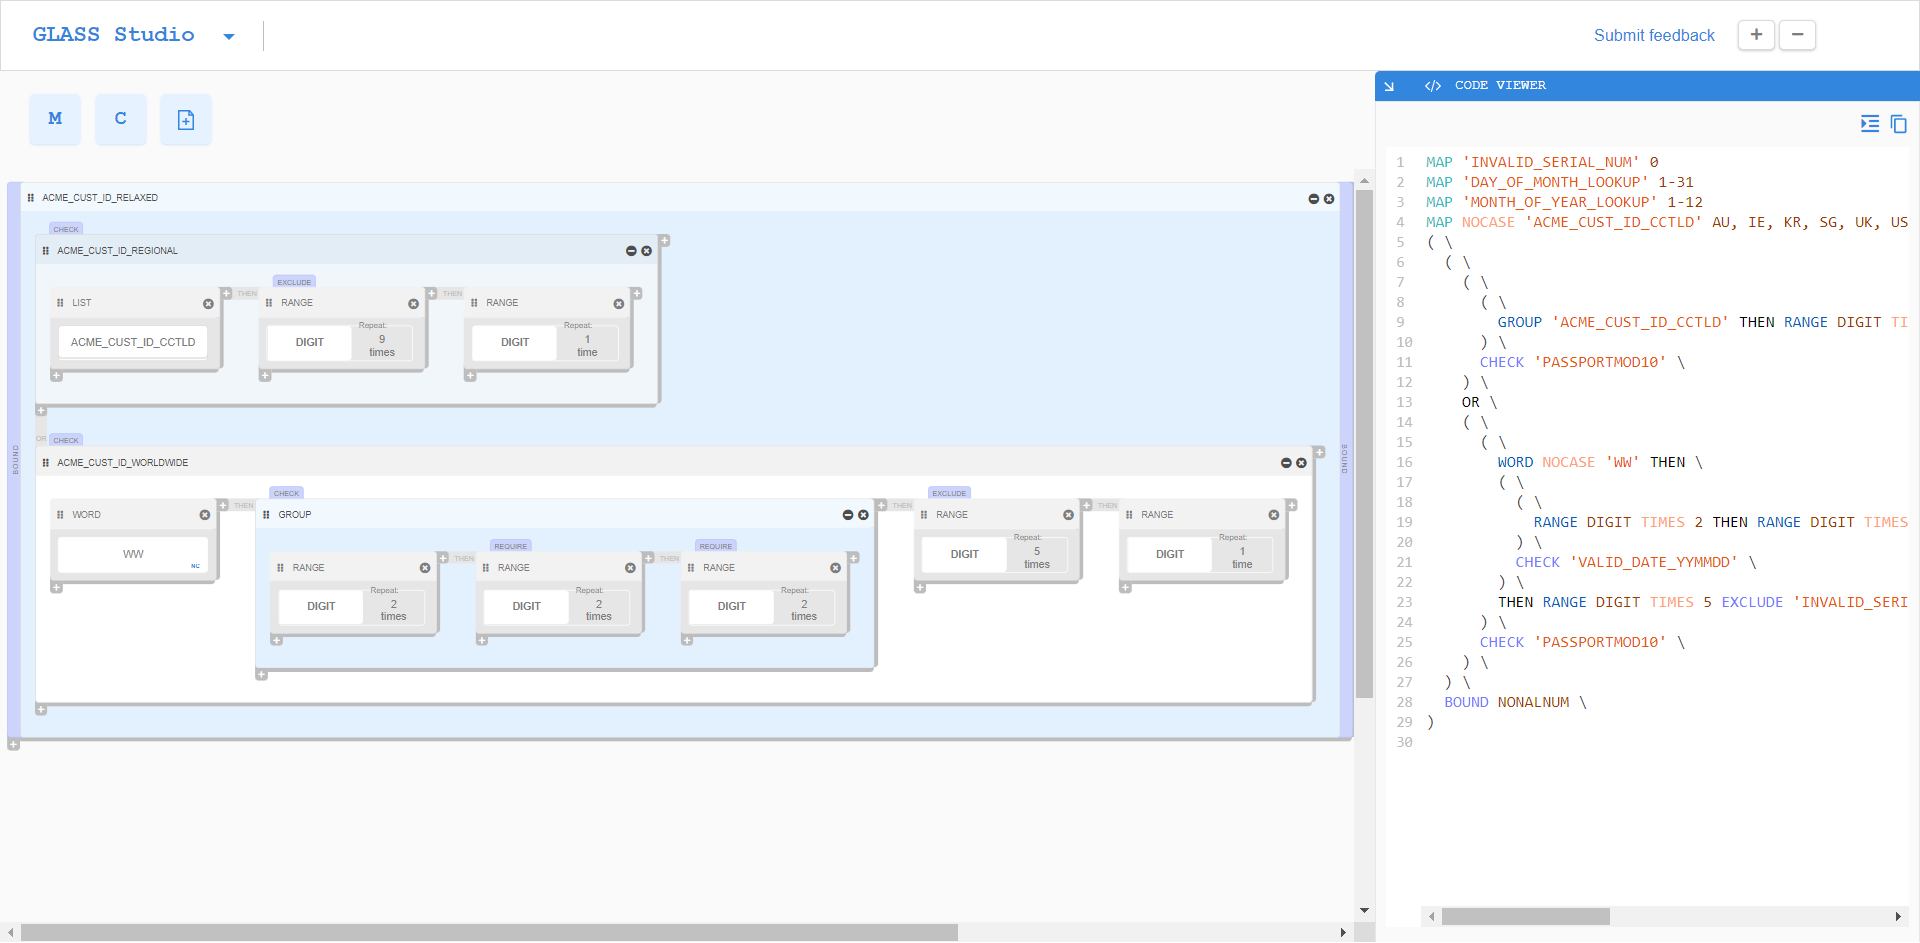
Task: Click code line CHECK 'VALID_DATE_YYMMDD'
Action: [1635, 562]
